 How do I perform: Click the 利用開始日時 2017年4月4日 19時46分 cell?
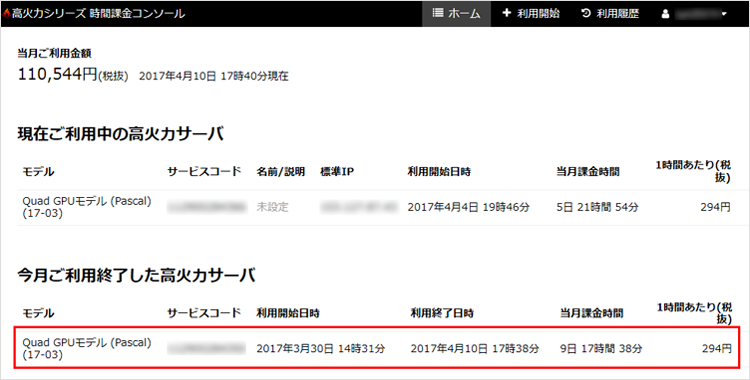pos(468,207)
